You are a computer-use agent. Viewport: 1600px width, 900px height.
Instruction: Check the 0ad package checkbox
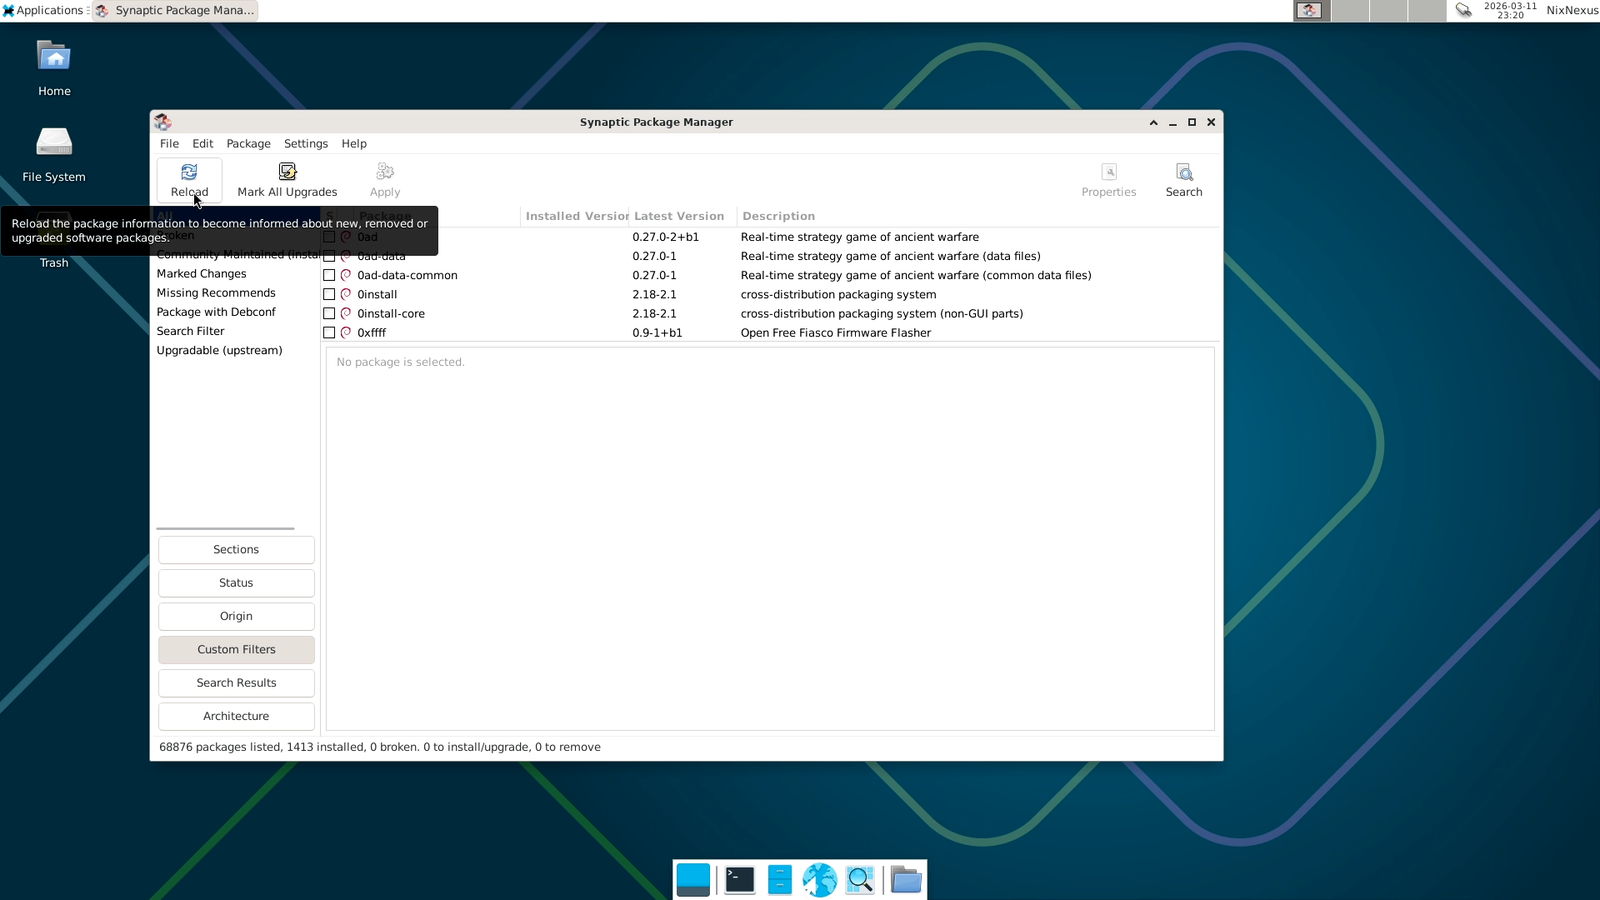(x=329, y=237)
